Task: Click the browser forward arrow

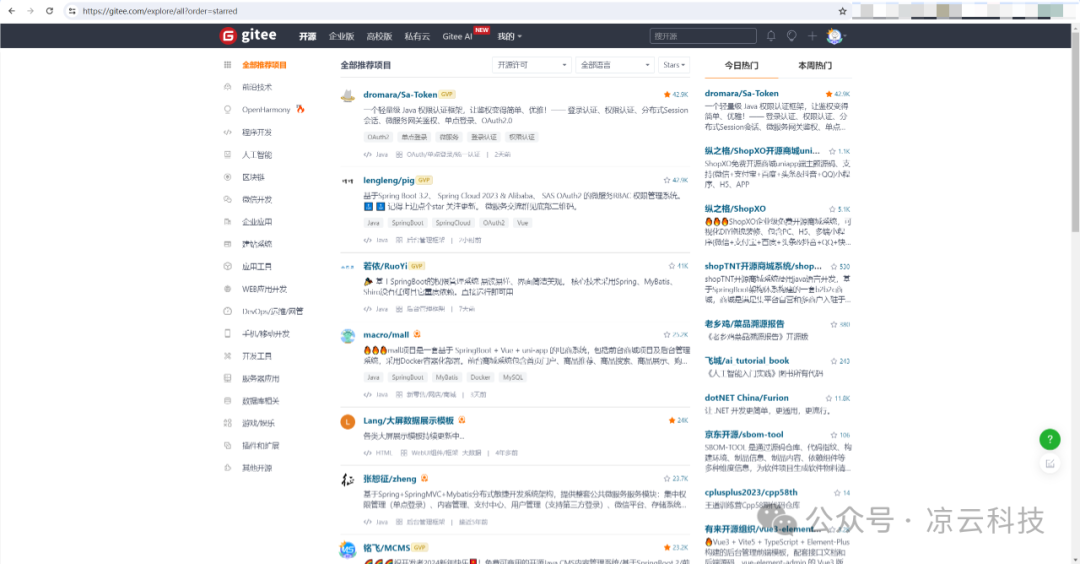Action: (x=30, y=11)
